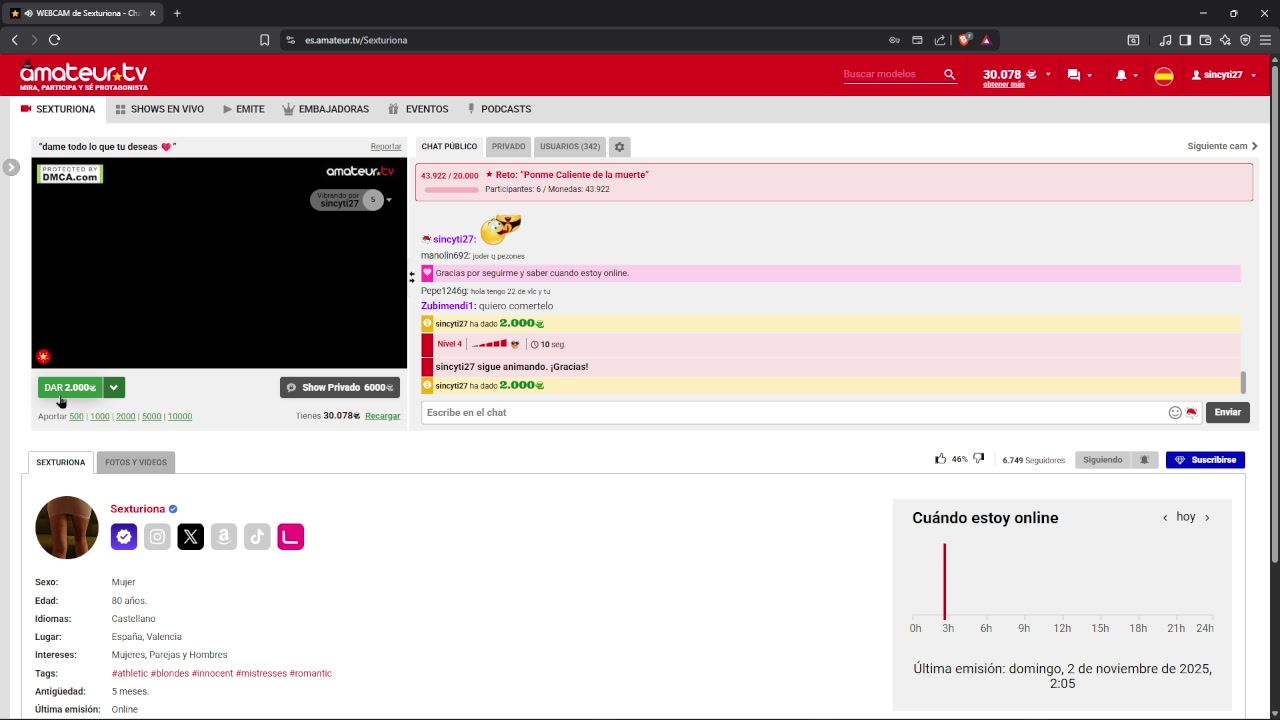Click the thumbs up like icon
1280x720 pixels.
pos(940,459)
